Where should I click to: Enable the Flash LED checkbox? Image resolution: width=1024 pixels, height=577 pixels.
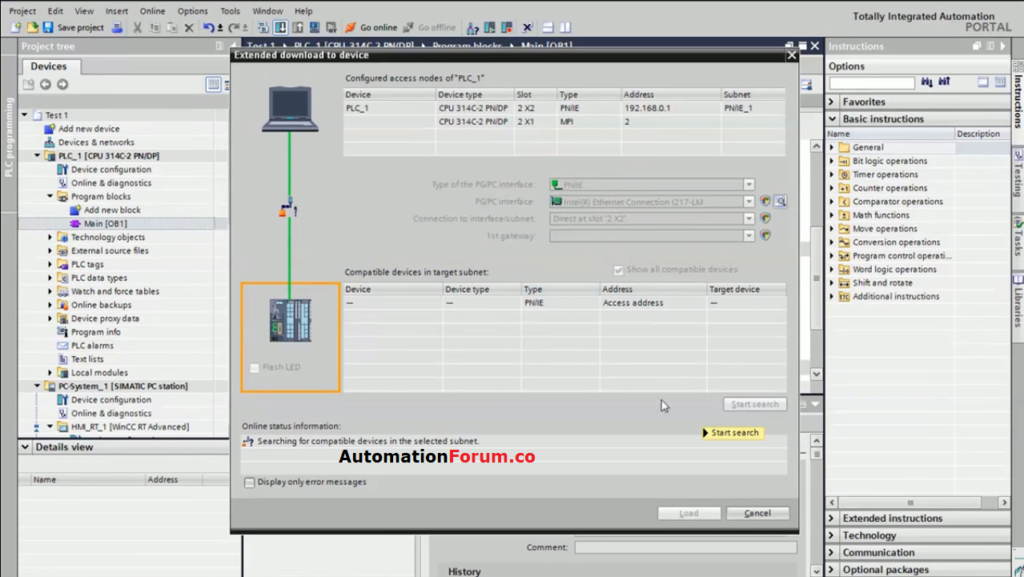coord(253,368)
